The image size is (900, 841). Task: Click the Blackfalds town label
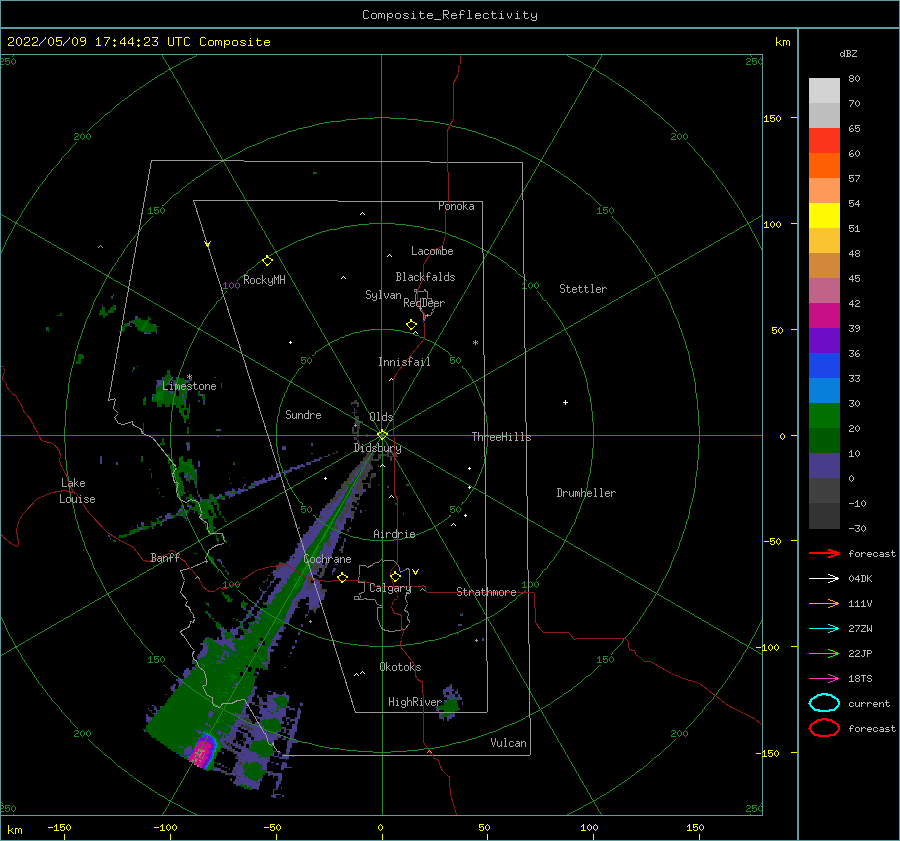click(425, 277)
